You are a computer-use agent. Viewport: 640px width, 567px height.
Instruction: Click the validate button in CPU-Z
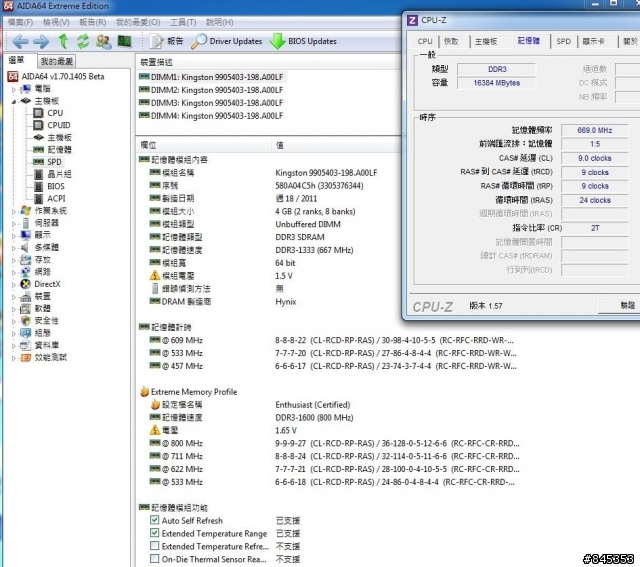(620, 305)
